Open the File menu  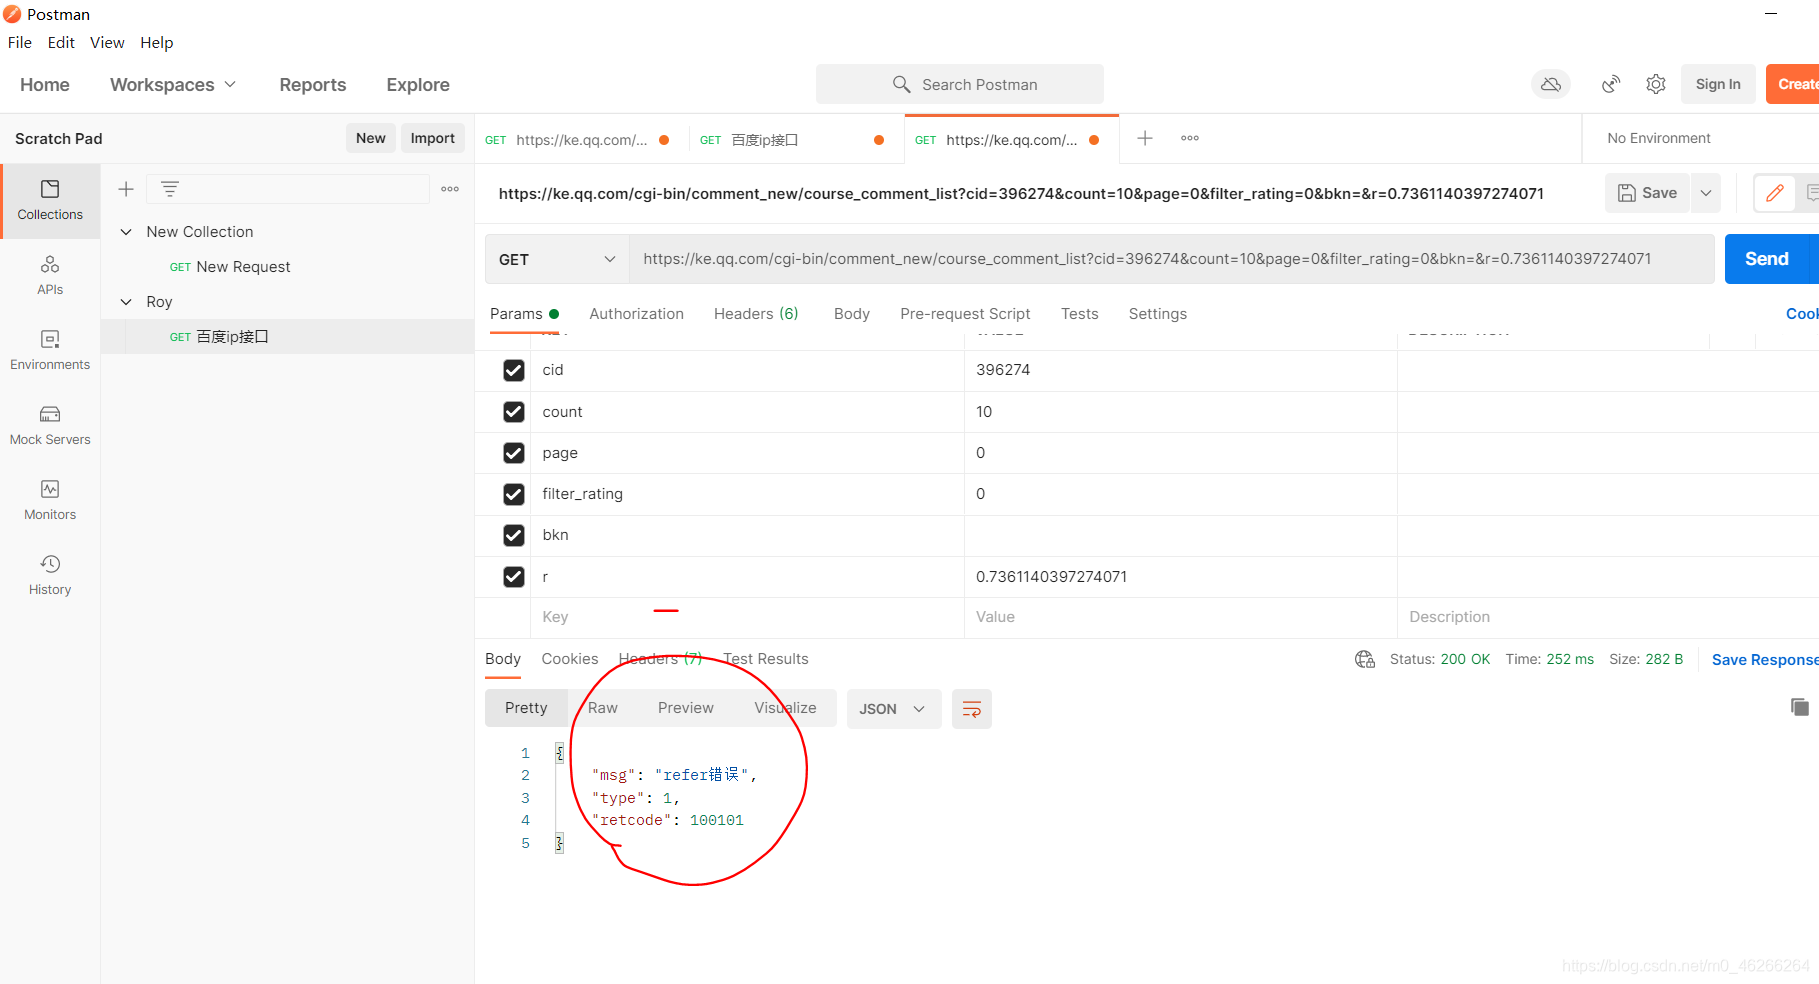coord(20,43)
